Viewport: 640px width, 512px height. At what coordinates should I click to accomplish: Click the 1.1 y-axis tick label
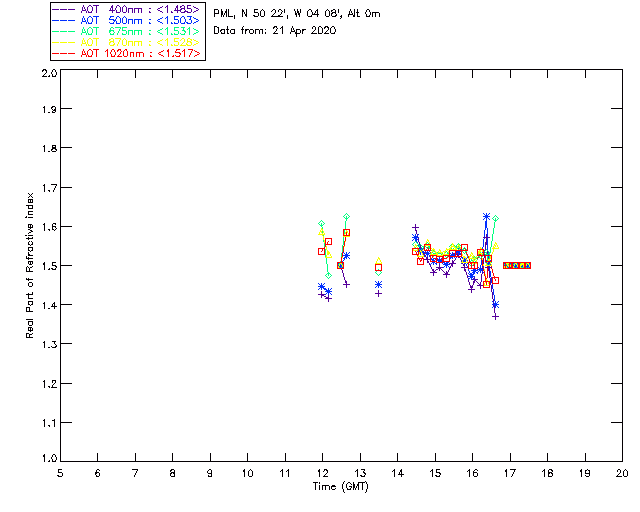coord(49,423)
